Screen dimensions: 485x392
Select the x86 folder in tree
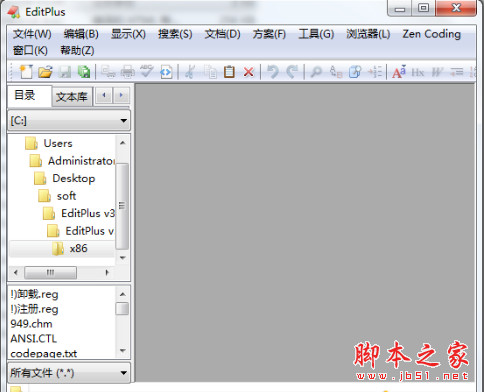70,249
